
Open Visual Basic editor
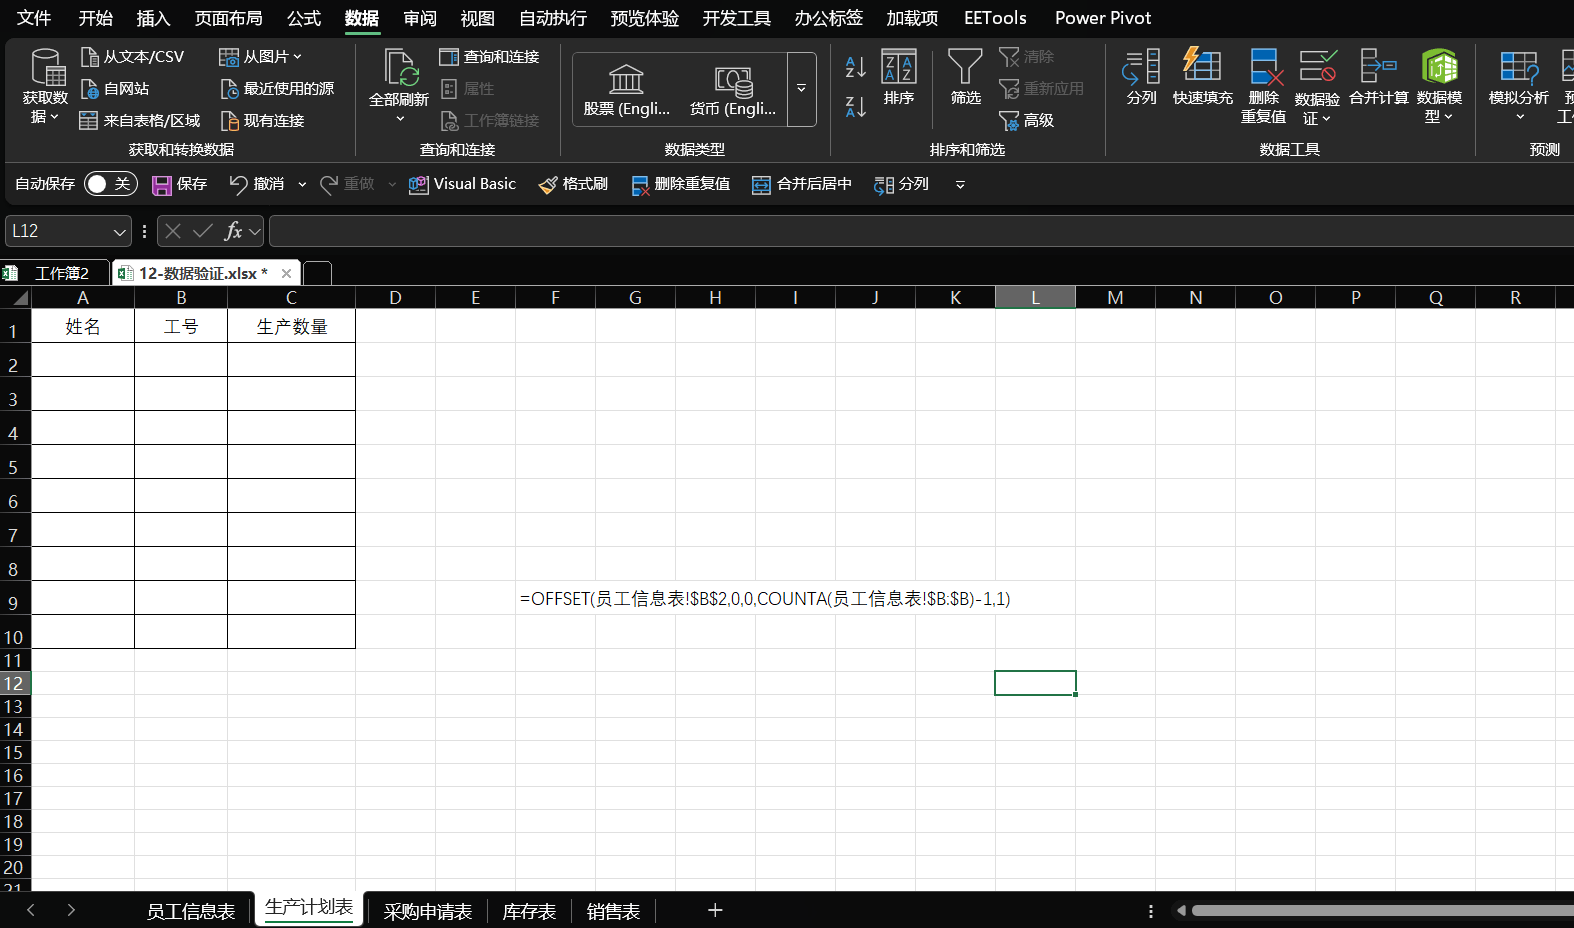pyautogui.click(x=463, y=184)
